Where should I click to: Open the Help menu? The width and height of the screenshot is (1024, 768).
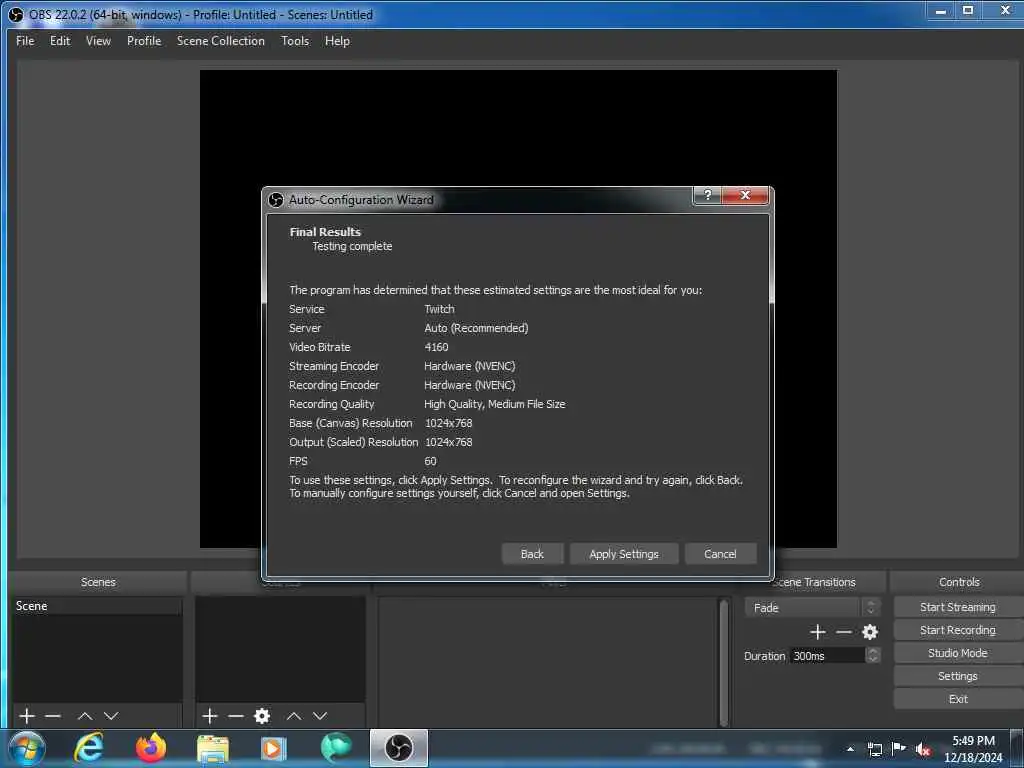(x=337, y=40)
